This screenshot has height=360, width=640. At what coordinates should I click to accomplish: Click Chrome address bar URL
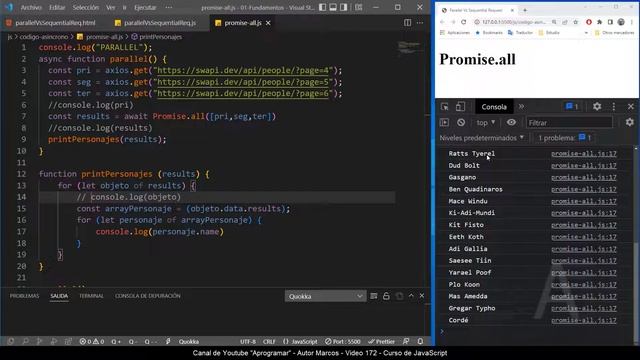point(513,22)
